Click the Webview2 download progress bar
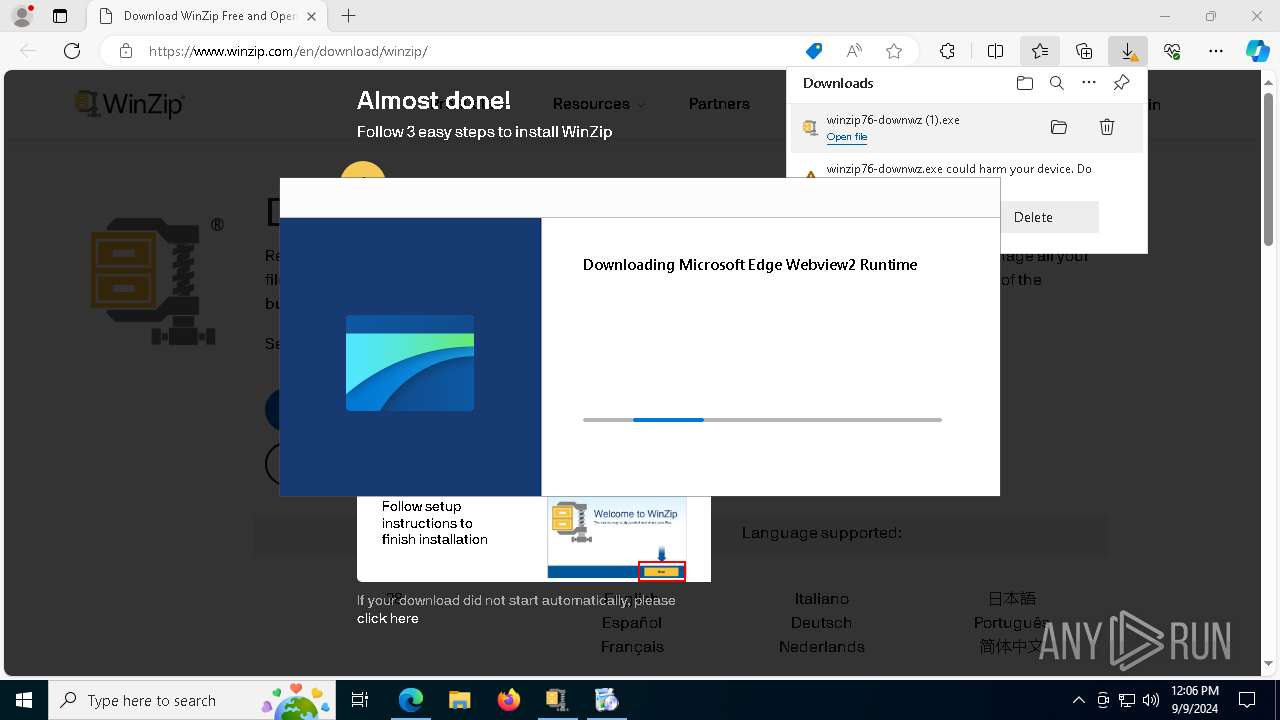Screen dimensions: 1280x720 click(x=762, y=420)
